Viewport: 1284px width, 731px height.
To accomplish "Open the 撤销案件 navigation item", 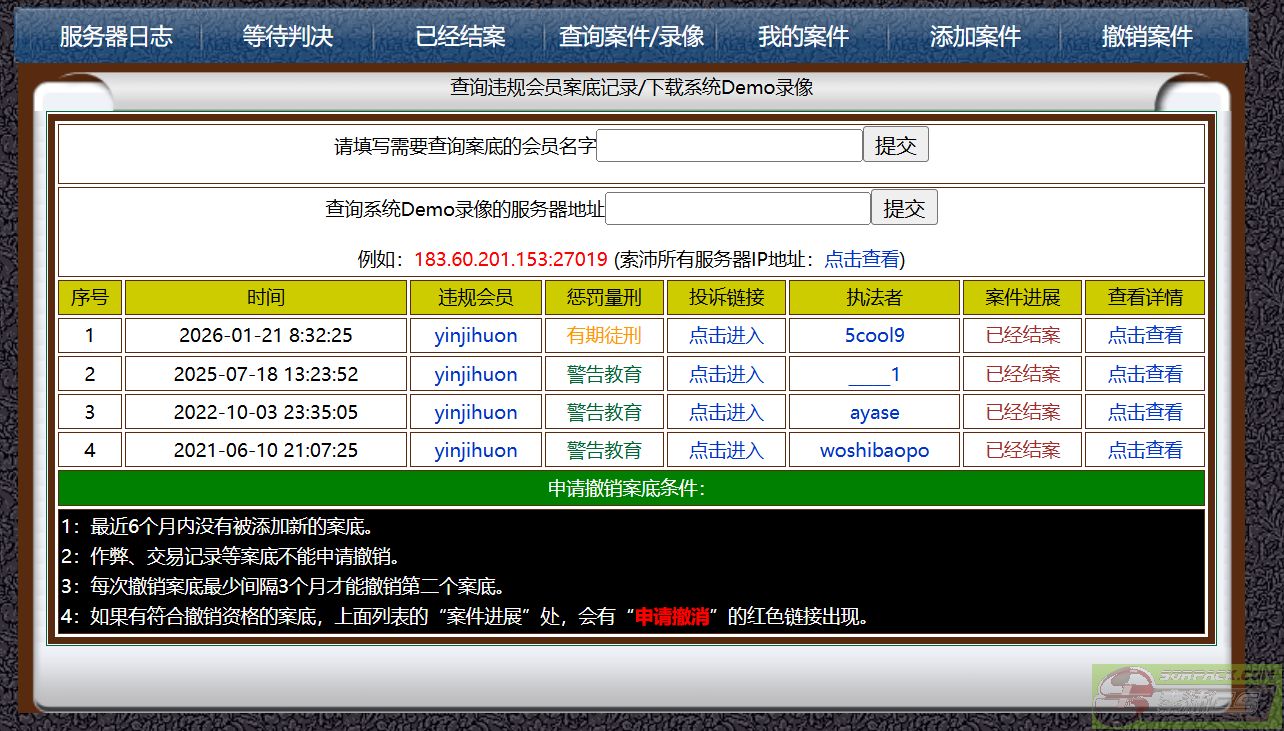I will click(x=1147, y=37).
